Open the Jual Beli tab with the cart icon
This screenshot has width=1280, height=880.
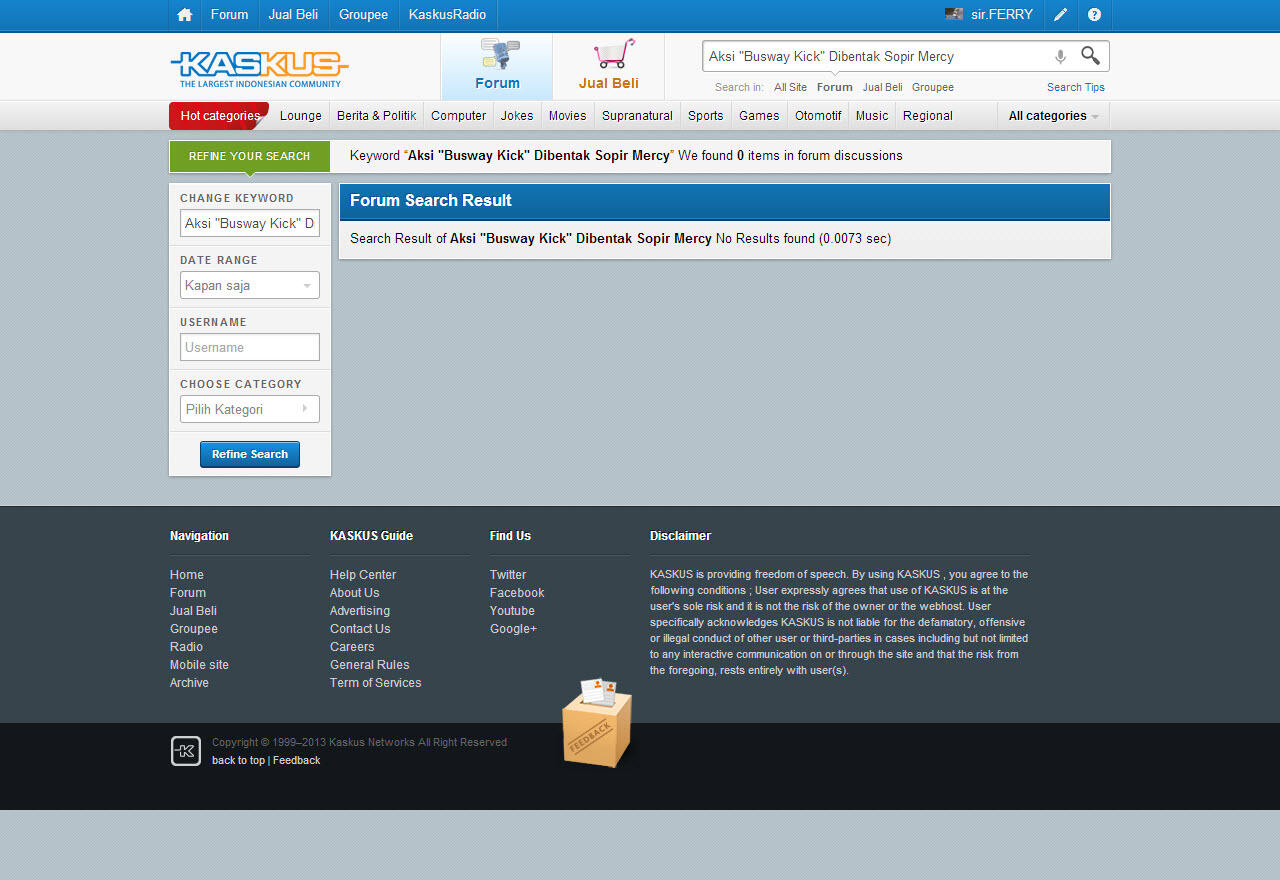click(x=608, y=67)
